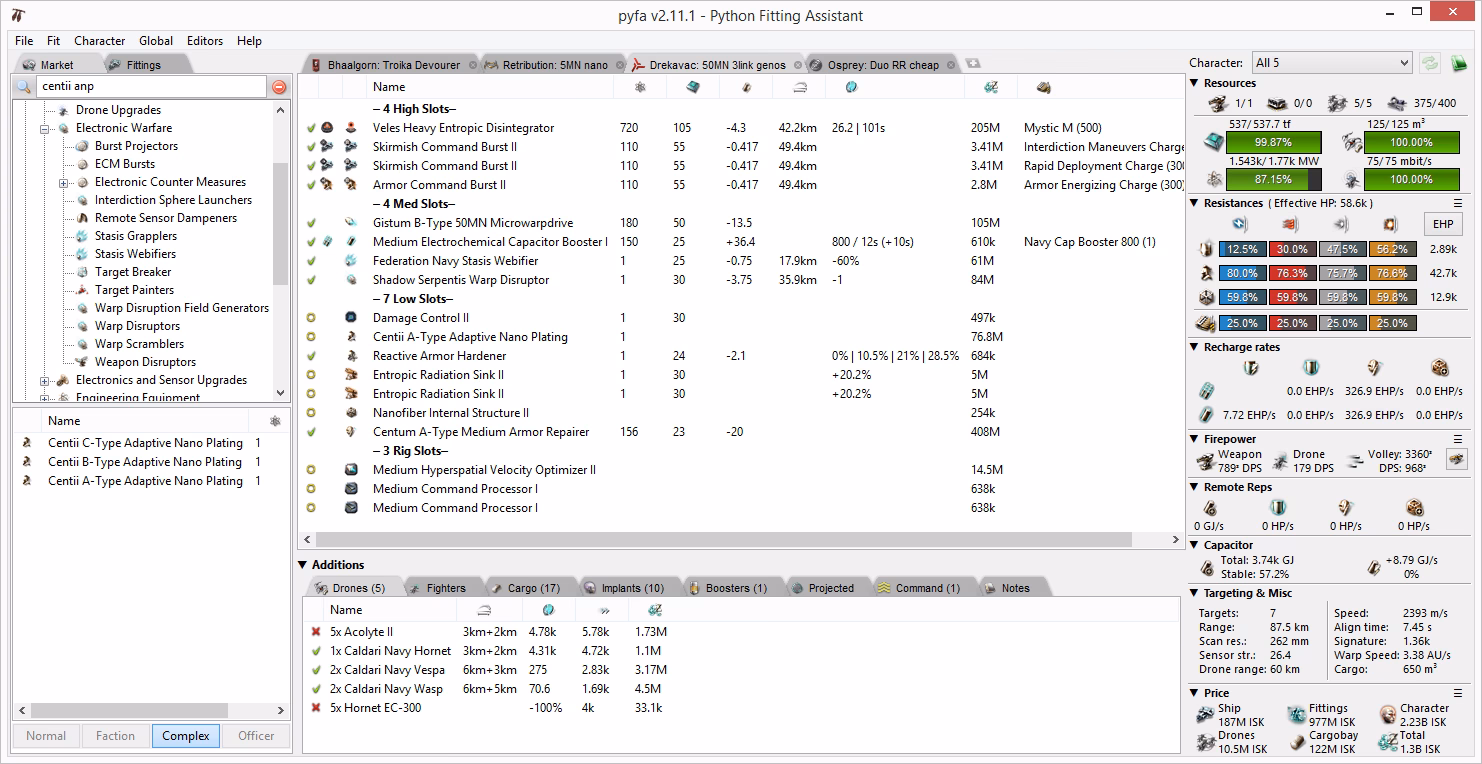Viewport: 1482px width, 764px height.
Task: Collapse the Resources panel
Action: (1193, 83)
